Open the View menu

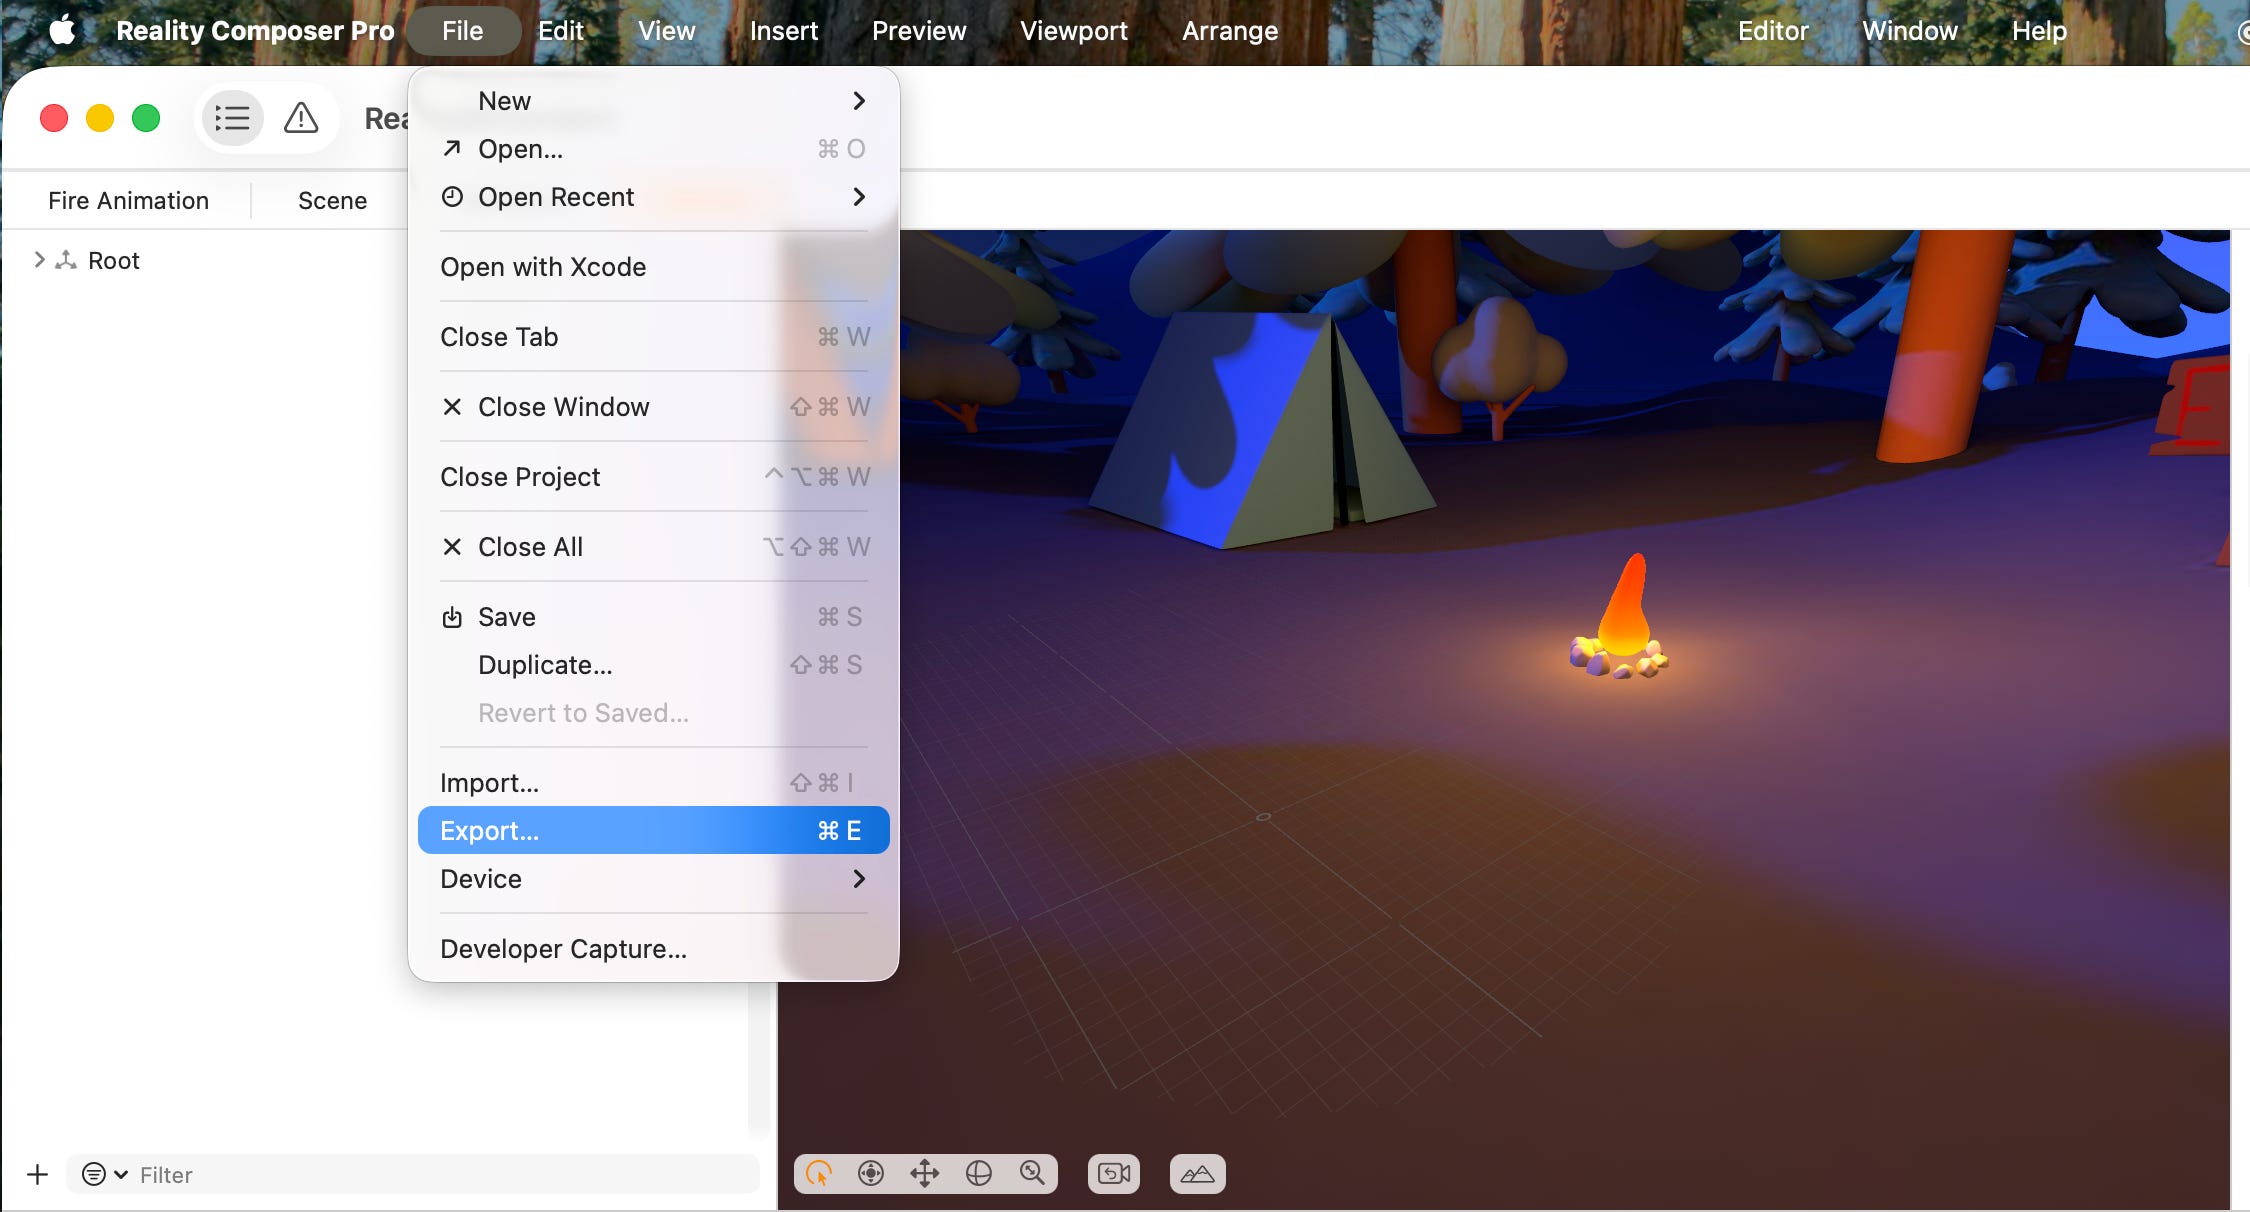(666, 31)
